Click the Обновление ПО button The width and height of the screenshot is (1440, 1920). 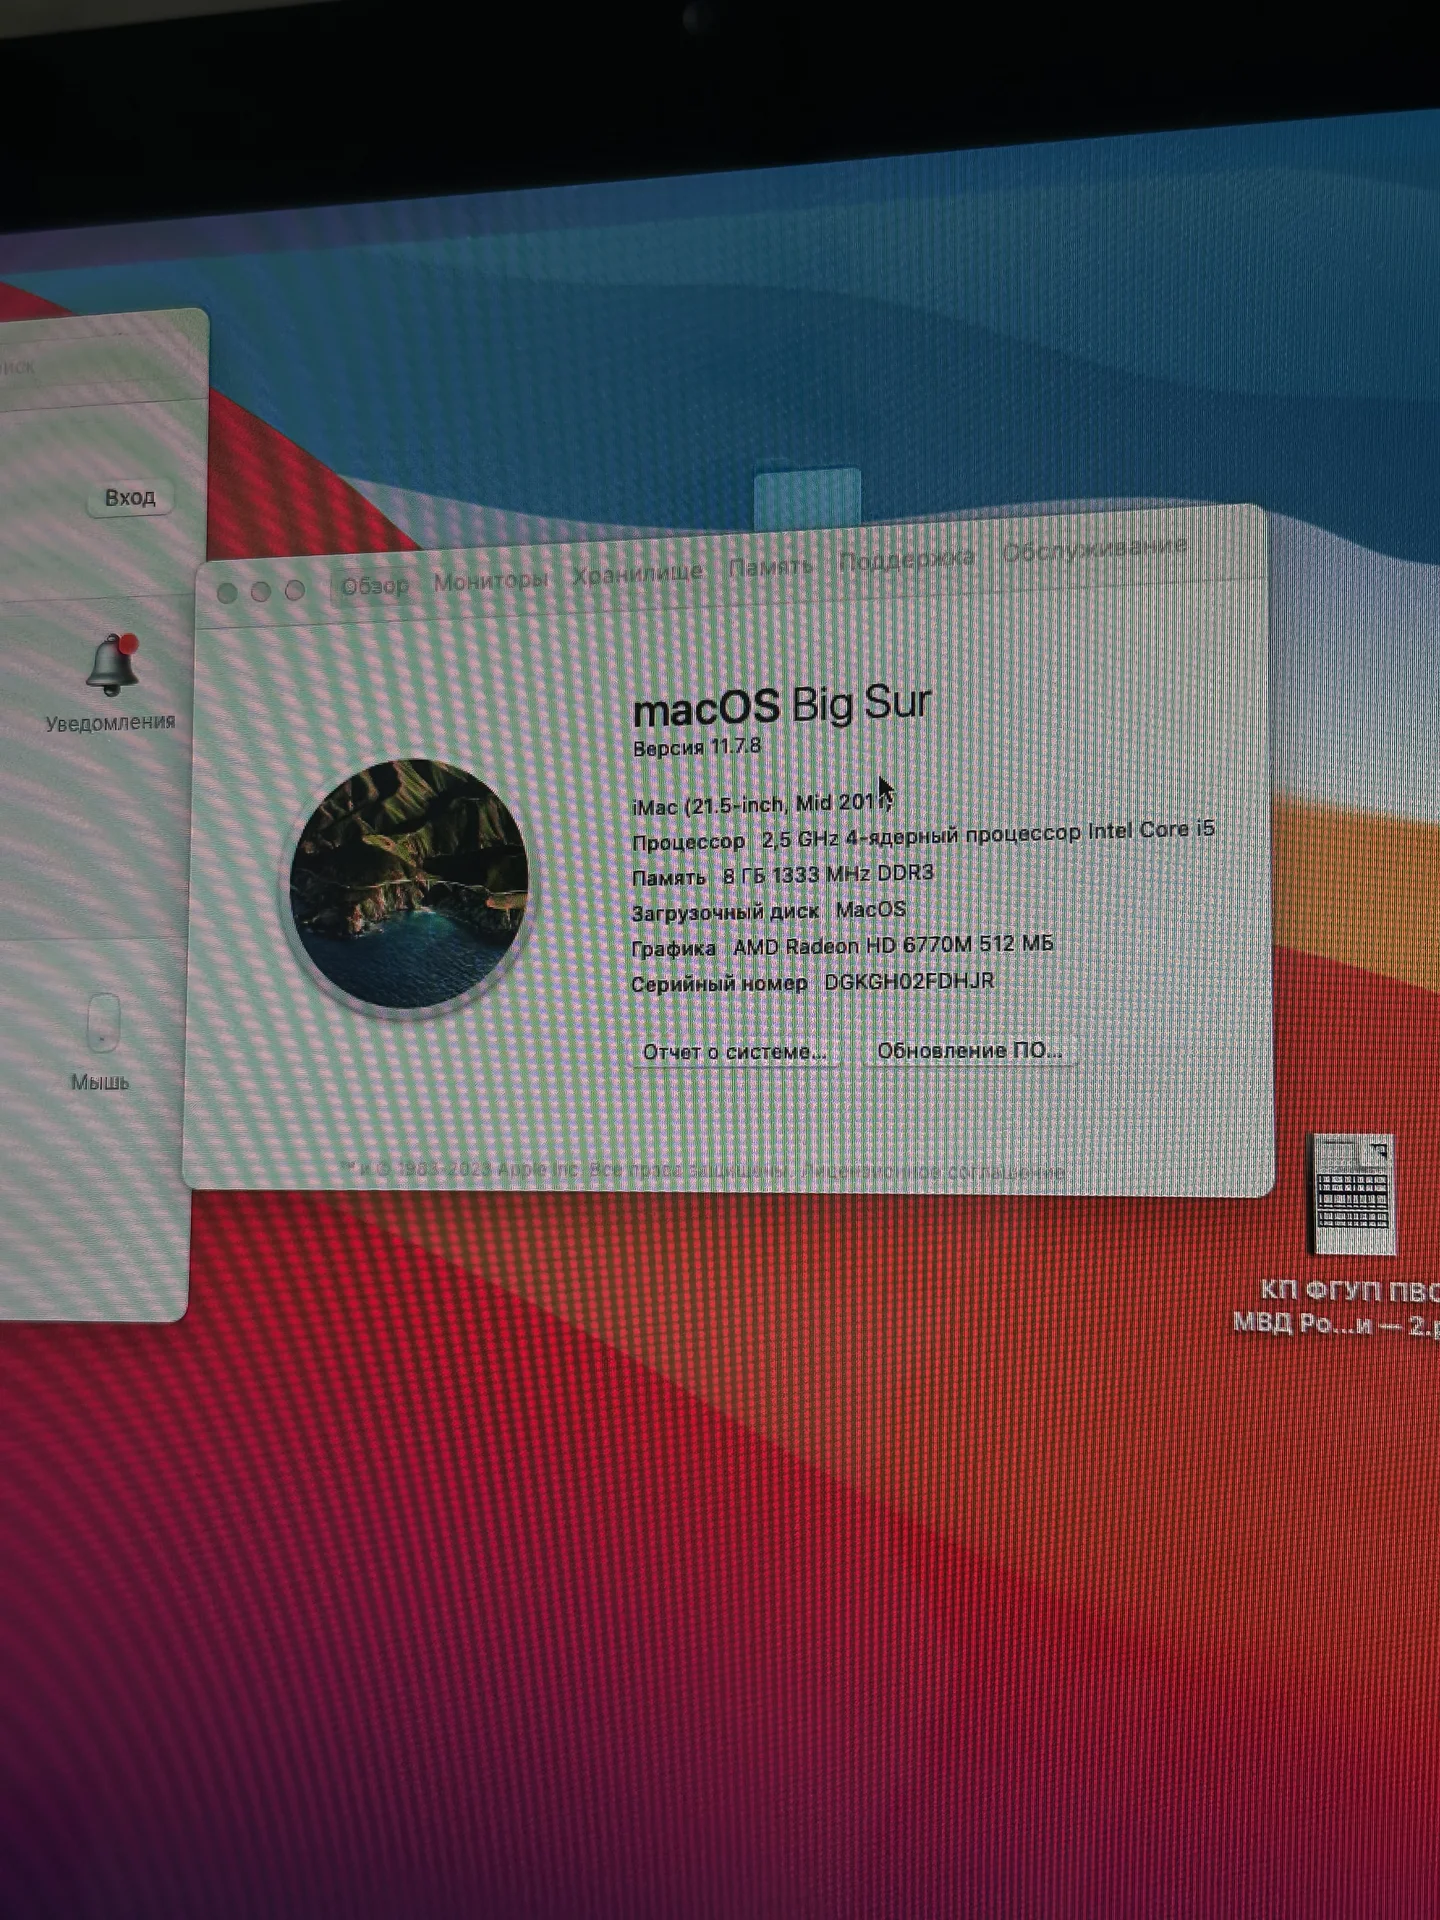click(x=969, y=1051)
